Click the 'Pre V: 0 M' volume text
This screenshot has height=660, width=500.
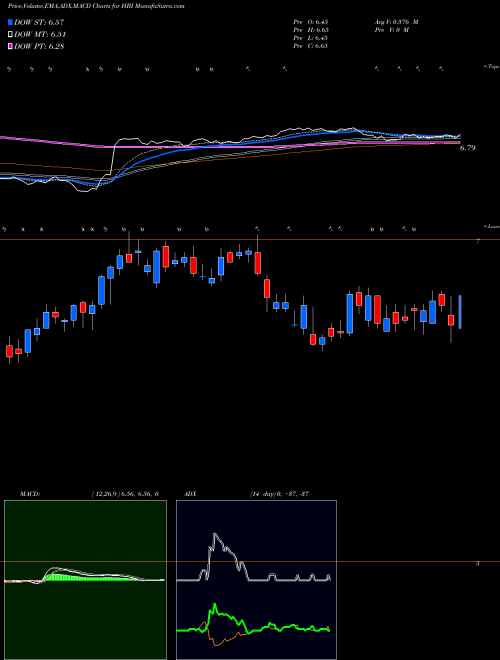391,30
